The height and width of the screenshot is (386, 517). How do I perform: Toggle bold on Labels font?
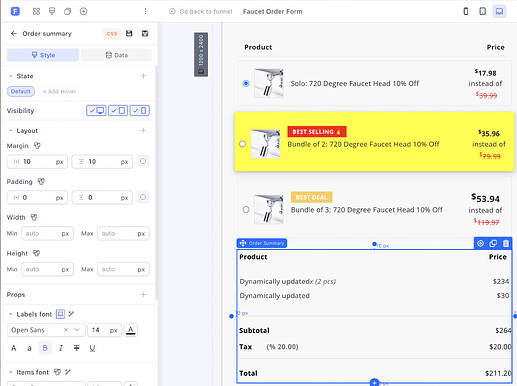tap(45, 348)
